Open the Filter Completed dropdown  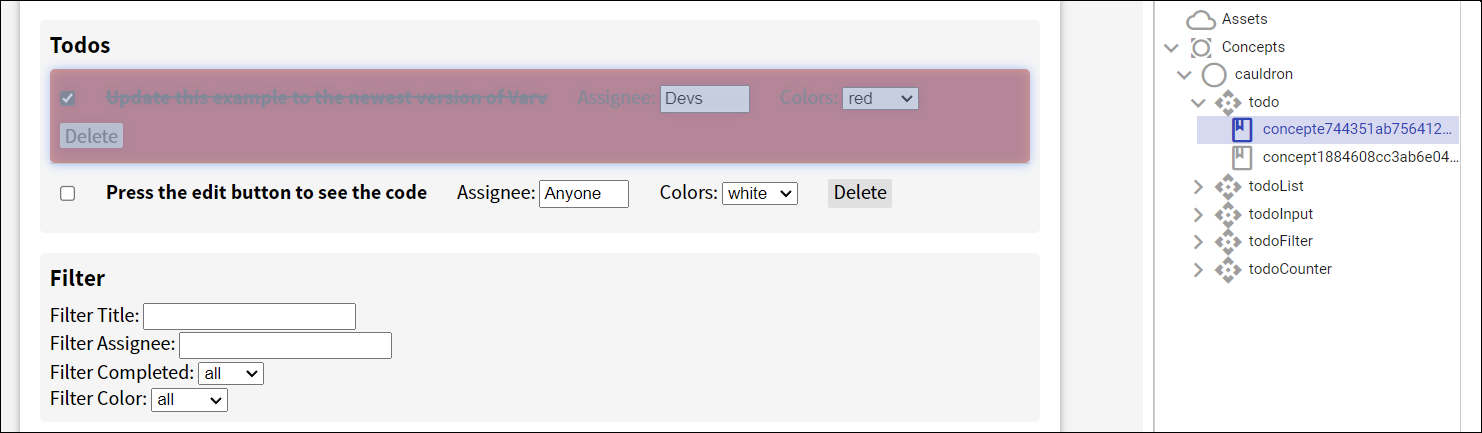point(231,373)
